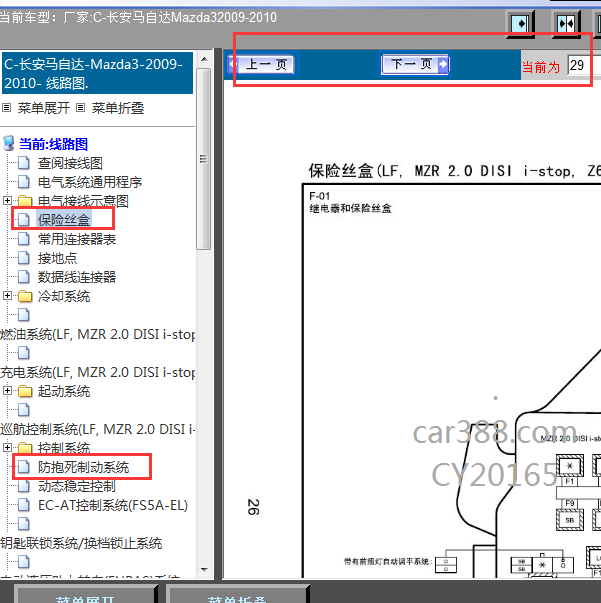Click document icon beside 查阅接线图
The height and width of the screenshot is (603, 601).
[24, 163]
